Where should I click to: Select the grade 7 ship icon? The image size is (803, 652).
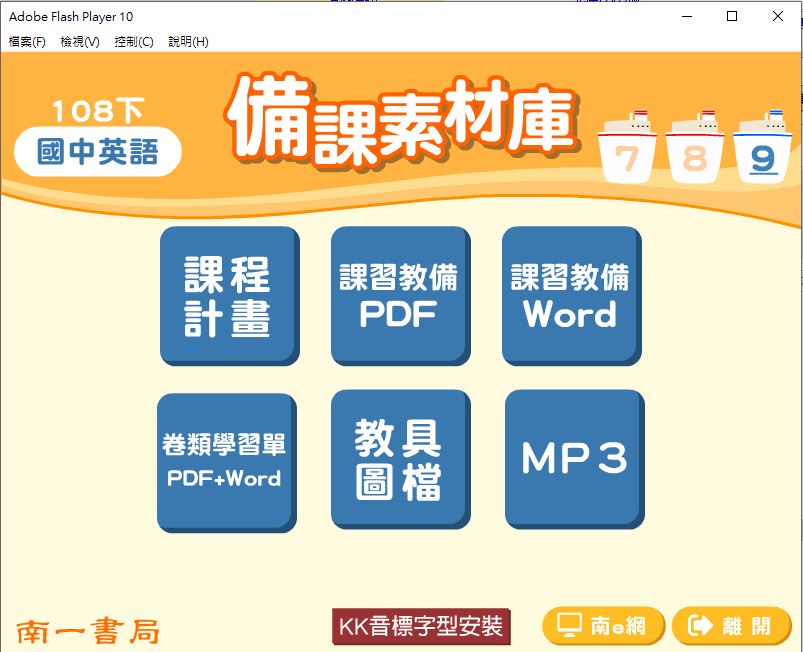click(x=627, y=148)
